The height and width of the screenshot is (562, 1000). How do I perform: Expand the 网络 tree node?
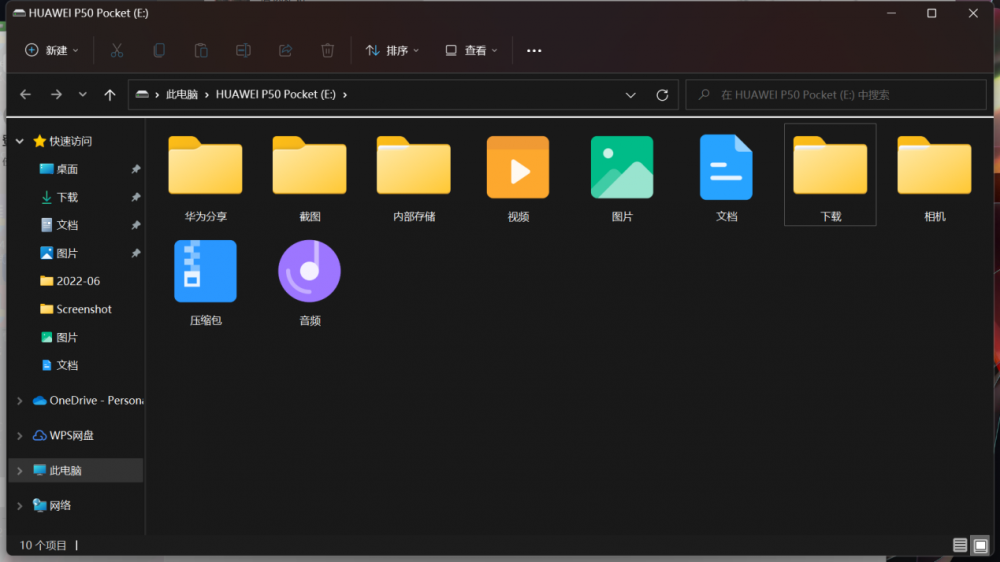[20, 506]
